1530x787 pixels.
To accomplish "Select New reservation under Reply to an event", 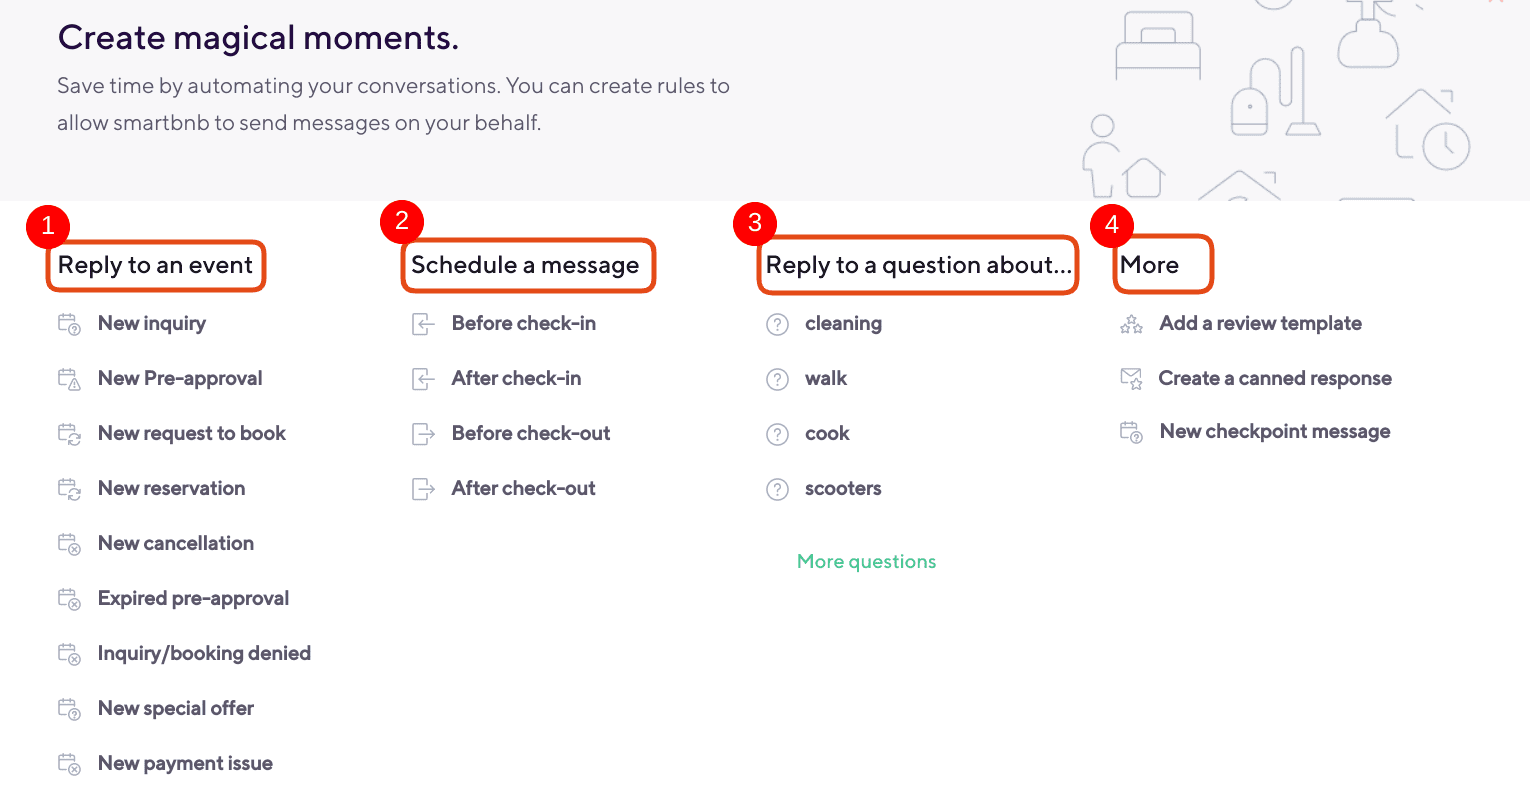I will 171,489.
